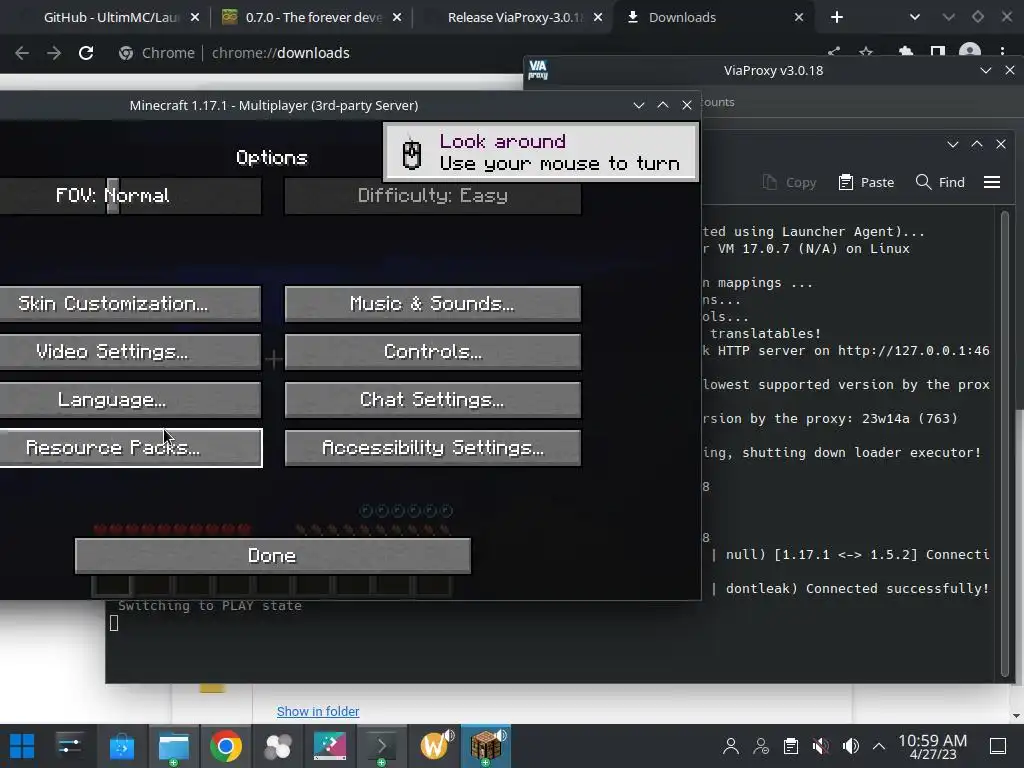Open Chat Settings in Minecraft
Image resolution: width=1024 pixels, height=768 pixels.
[432, 400]
